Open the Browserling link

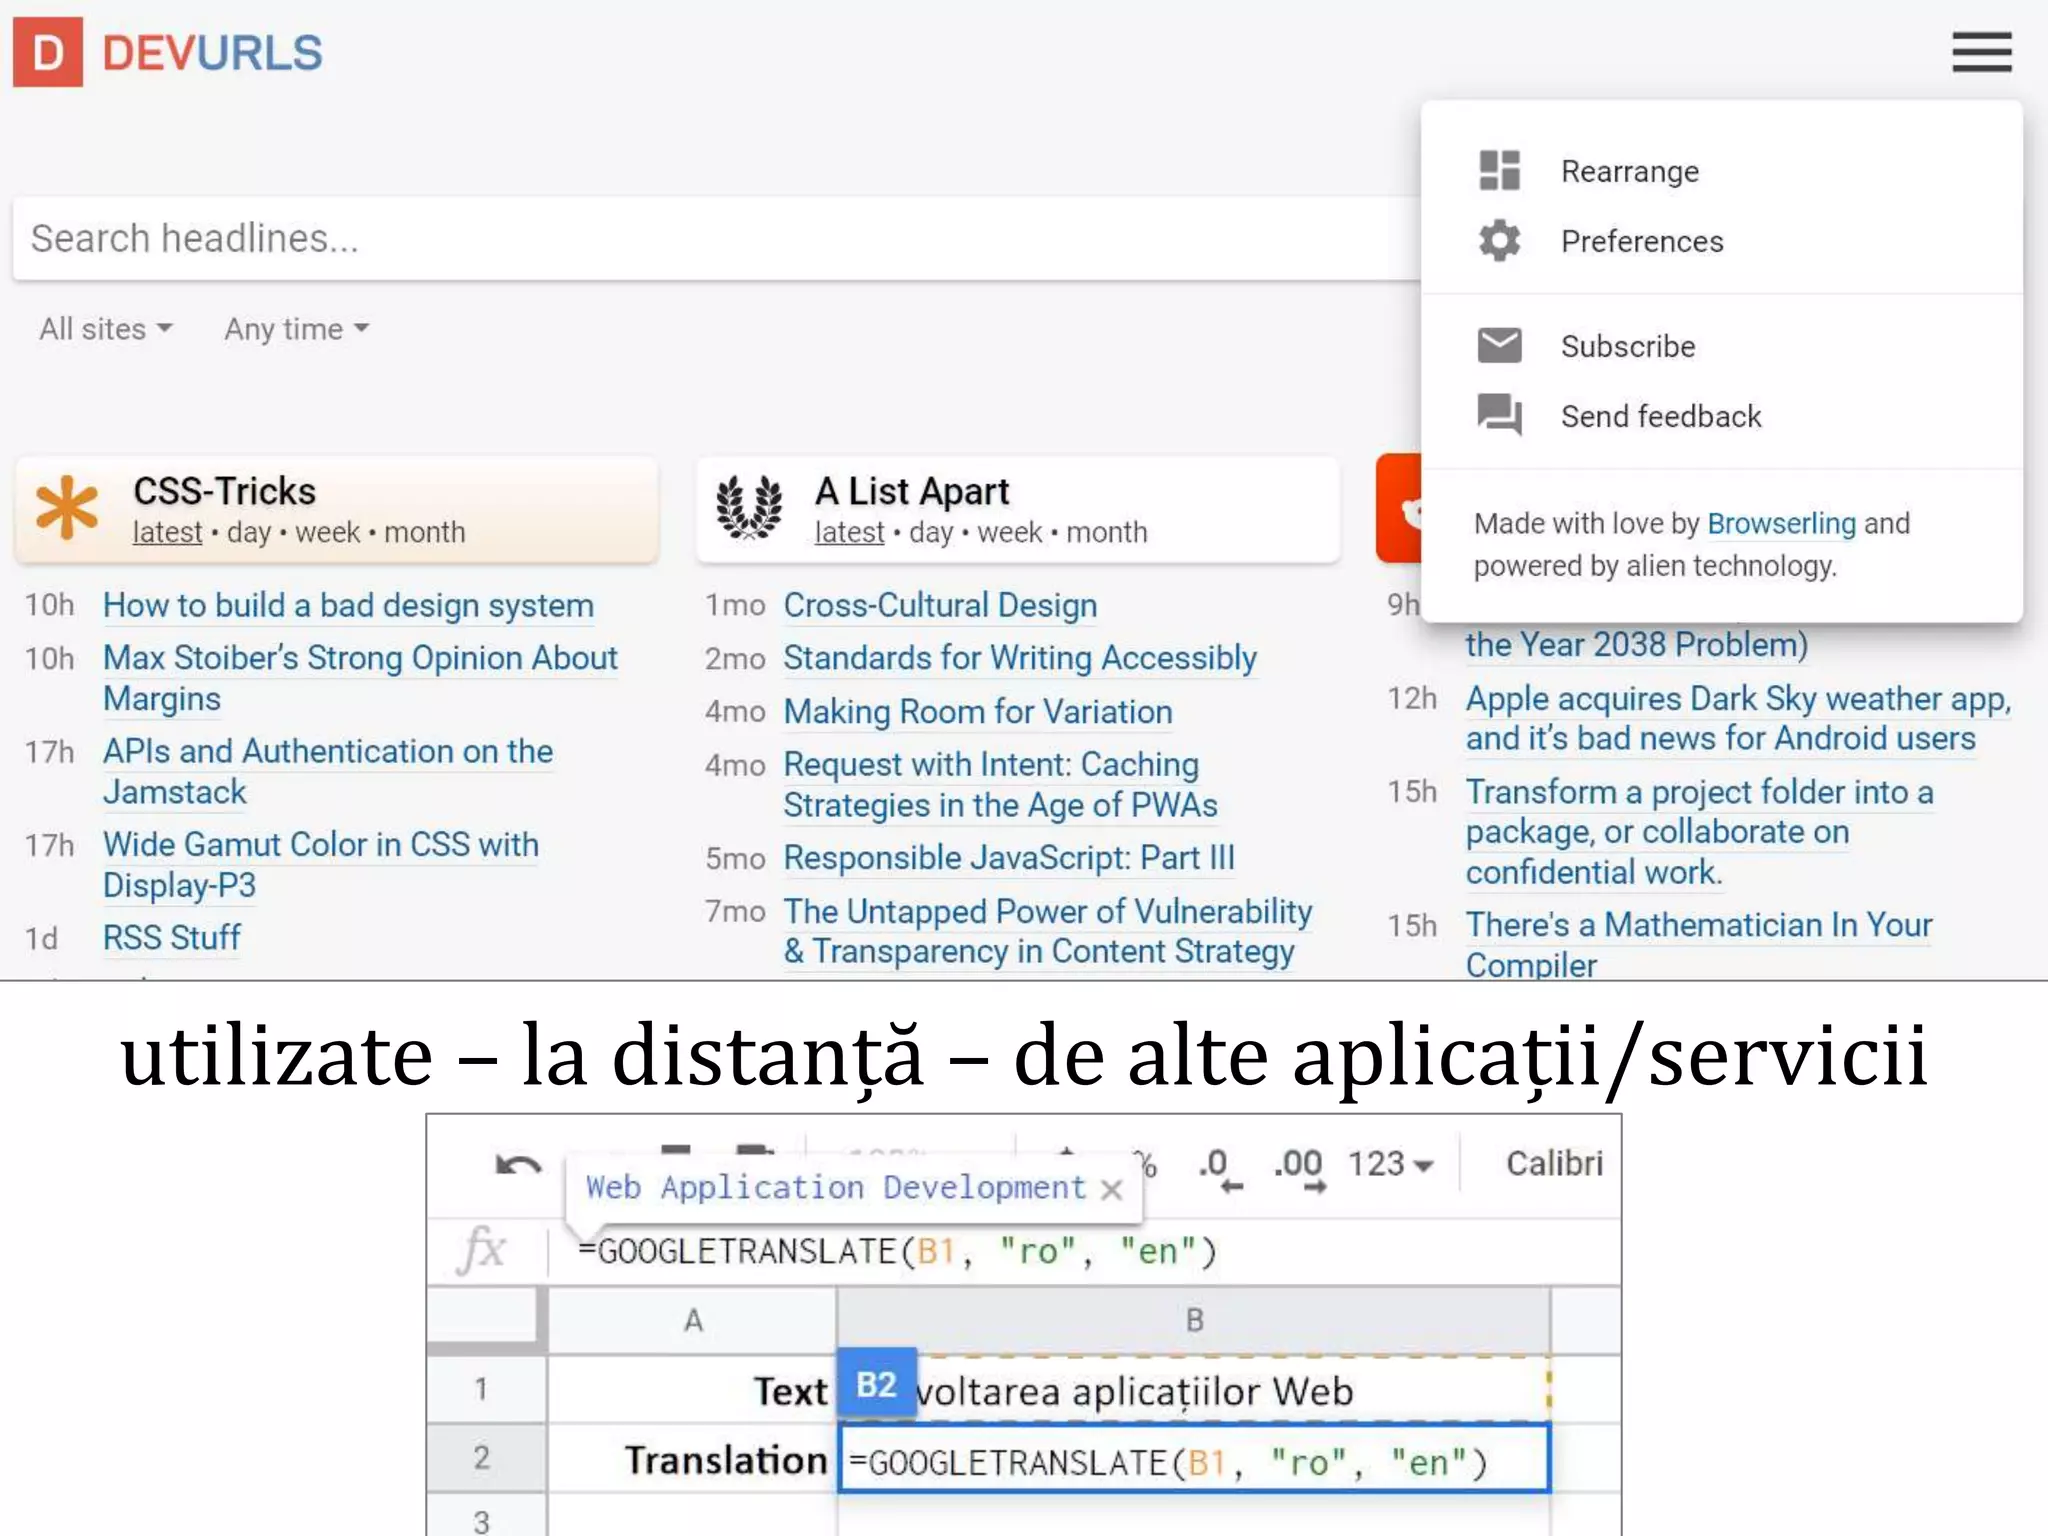click(1780, 523)
